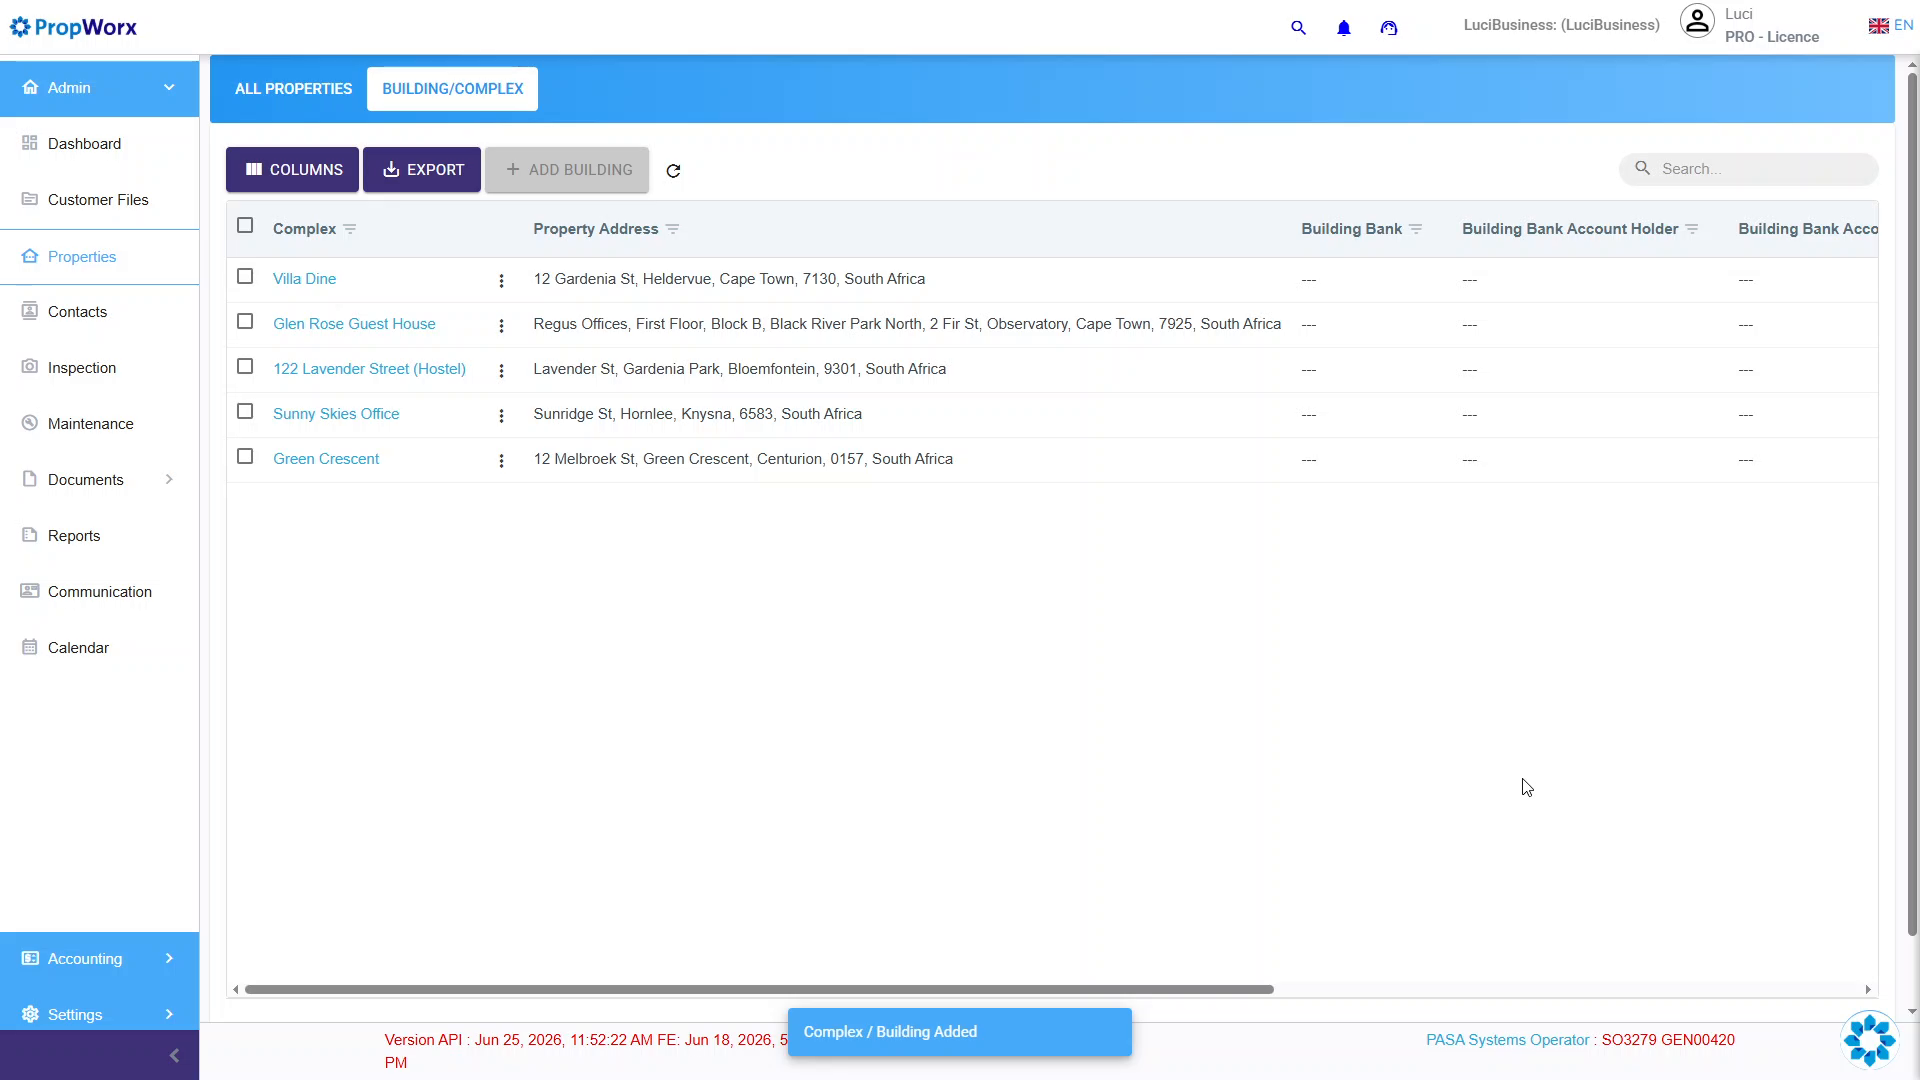Select all rows checkbox in header
The height and width of the screenshot is (1080, 1920).
(x=245, y=226)
